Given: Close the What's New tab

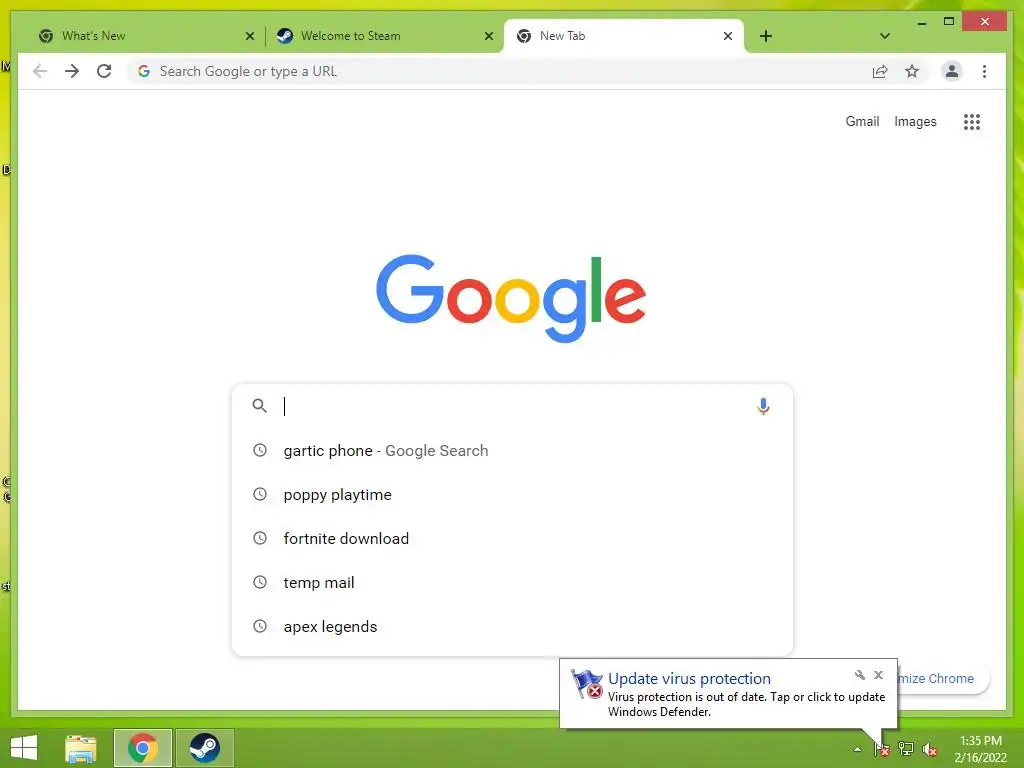Looking at the screenshot, I should click(x=249, y=36).
